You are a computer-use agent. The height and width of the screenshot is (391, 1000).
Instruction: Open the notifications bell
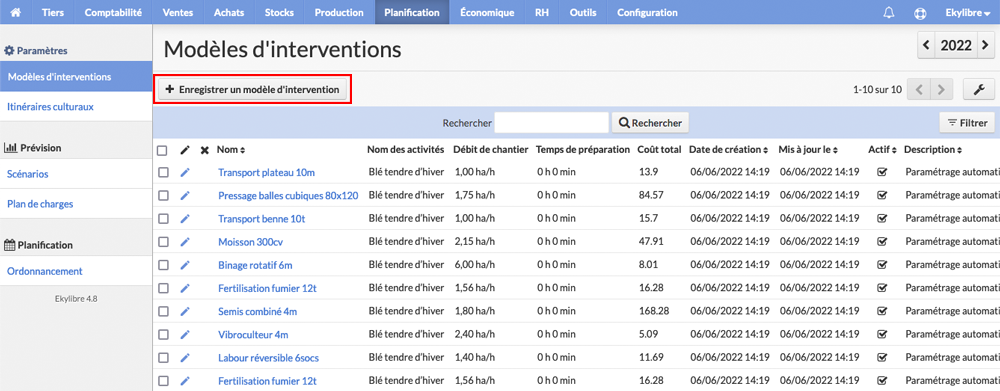888,12
